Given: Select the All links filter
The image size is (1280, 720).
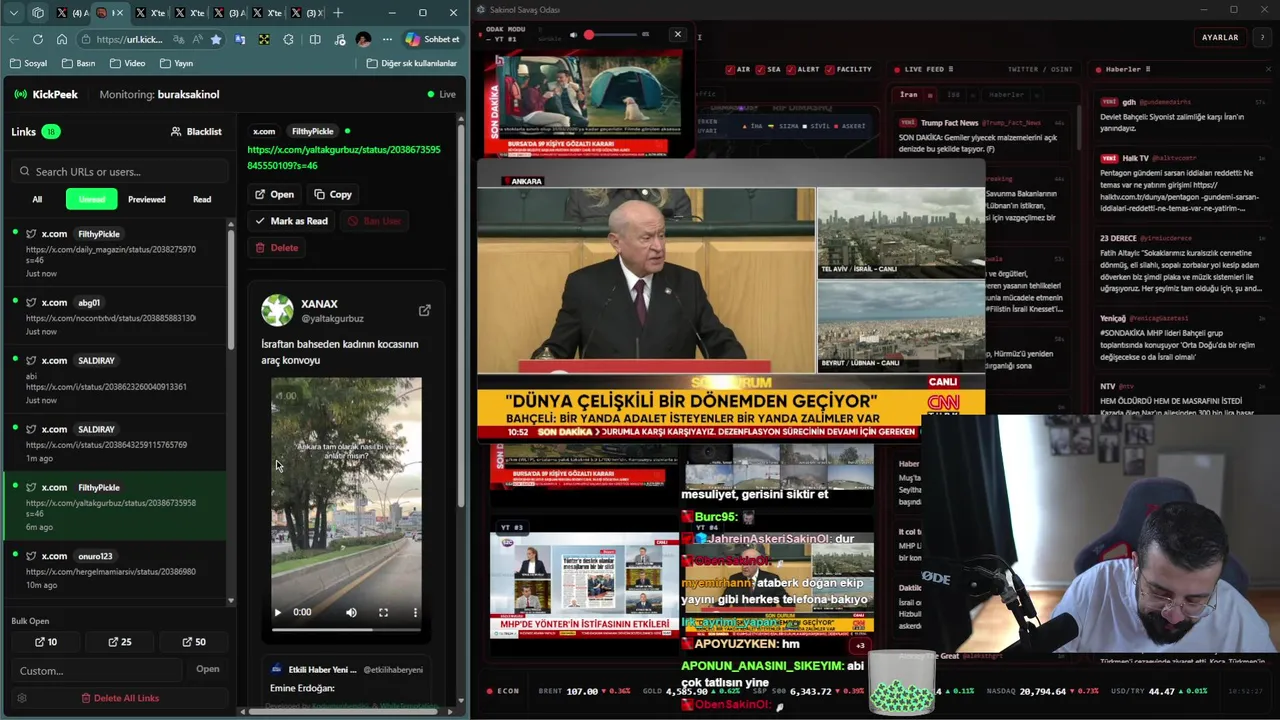Looking at the screenshot, I should tap(37, 199).
